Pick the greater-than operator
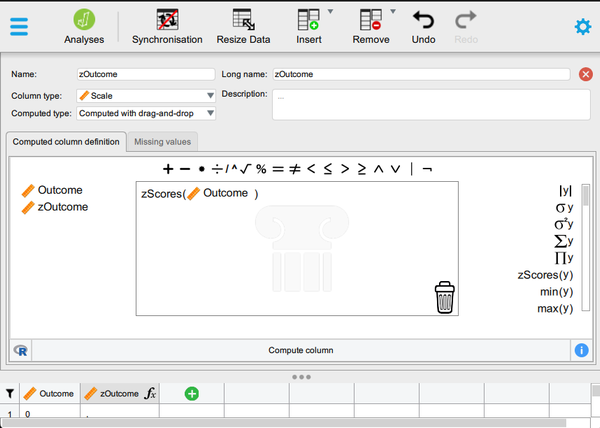The width and height of the screenshot is (600, 428). pos(345,169)
